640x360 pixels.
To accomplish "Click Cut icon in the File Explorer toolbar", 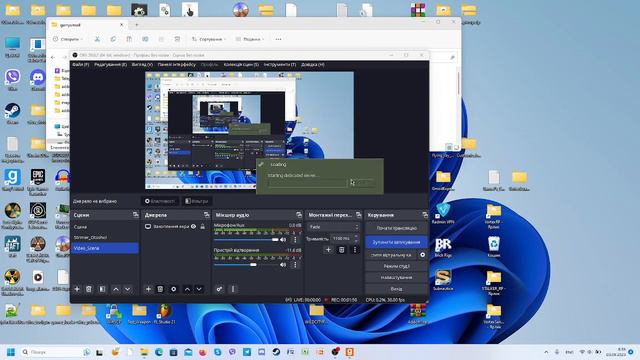I will pyautogui.click(x=97, y=39).
